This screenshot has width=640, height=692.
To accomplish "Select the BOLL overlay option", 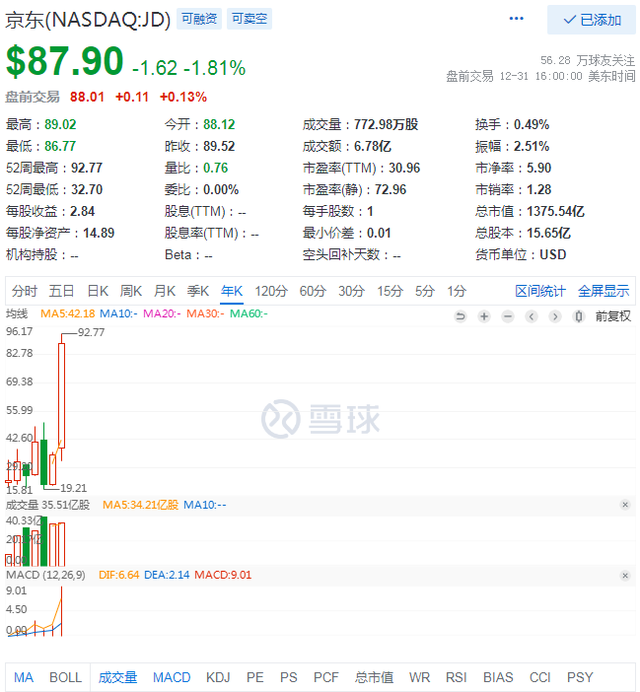I will click(x=65, y=677).
